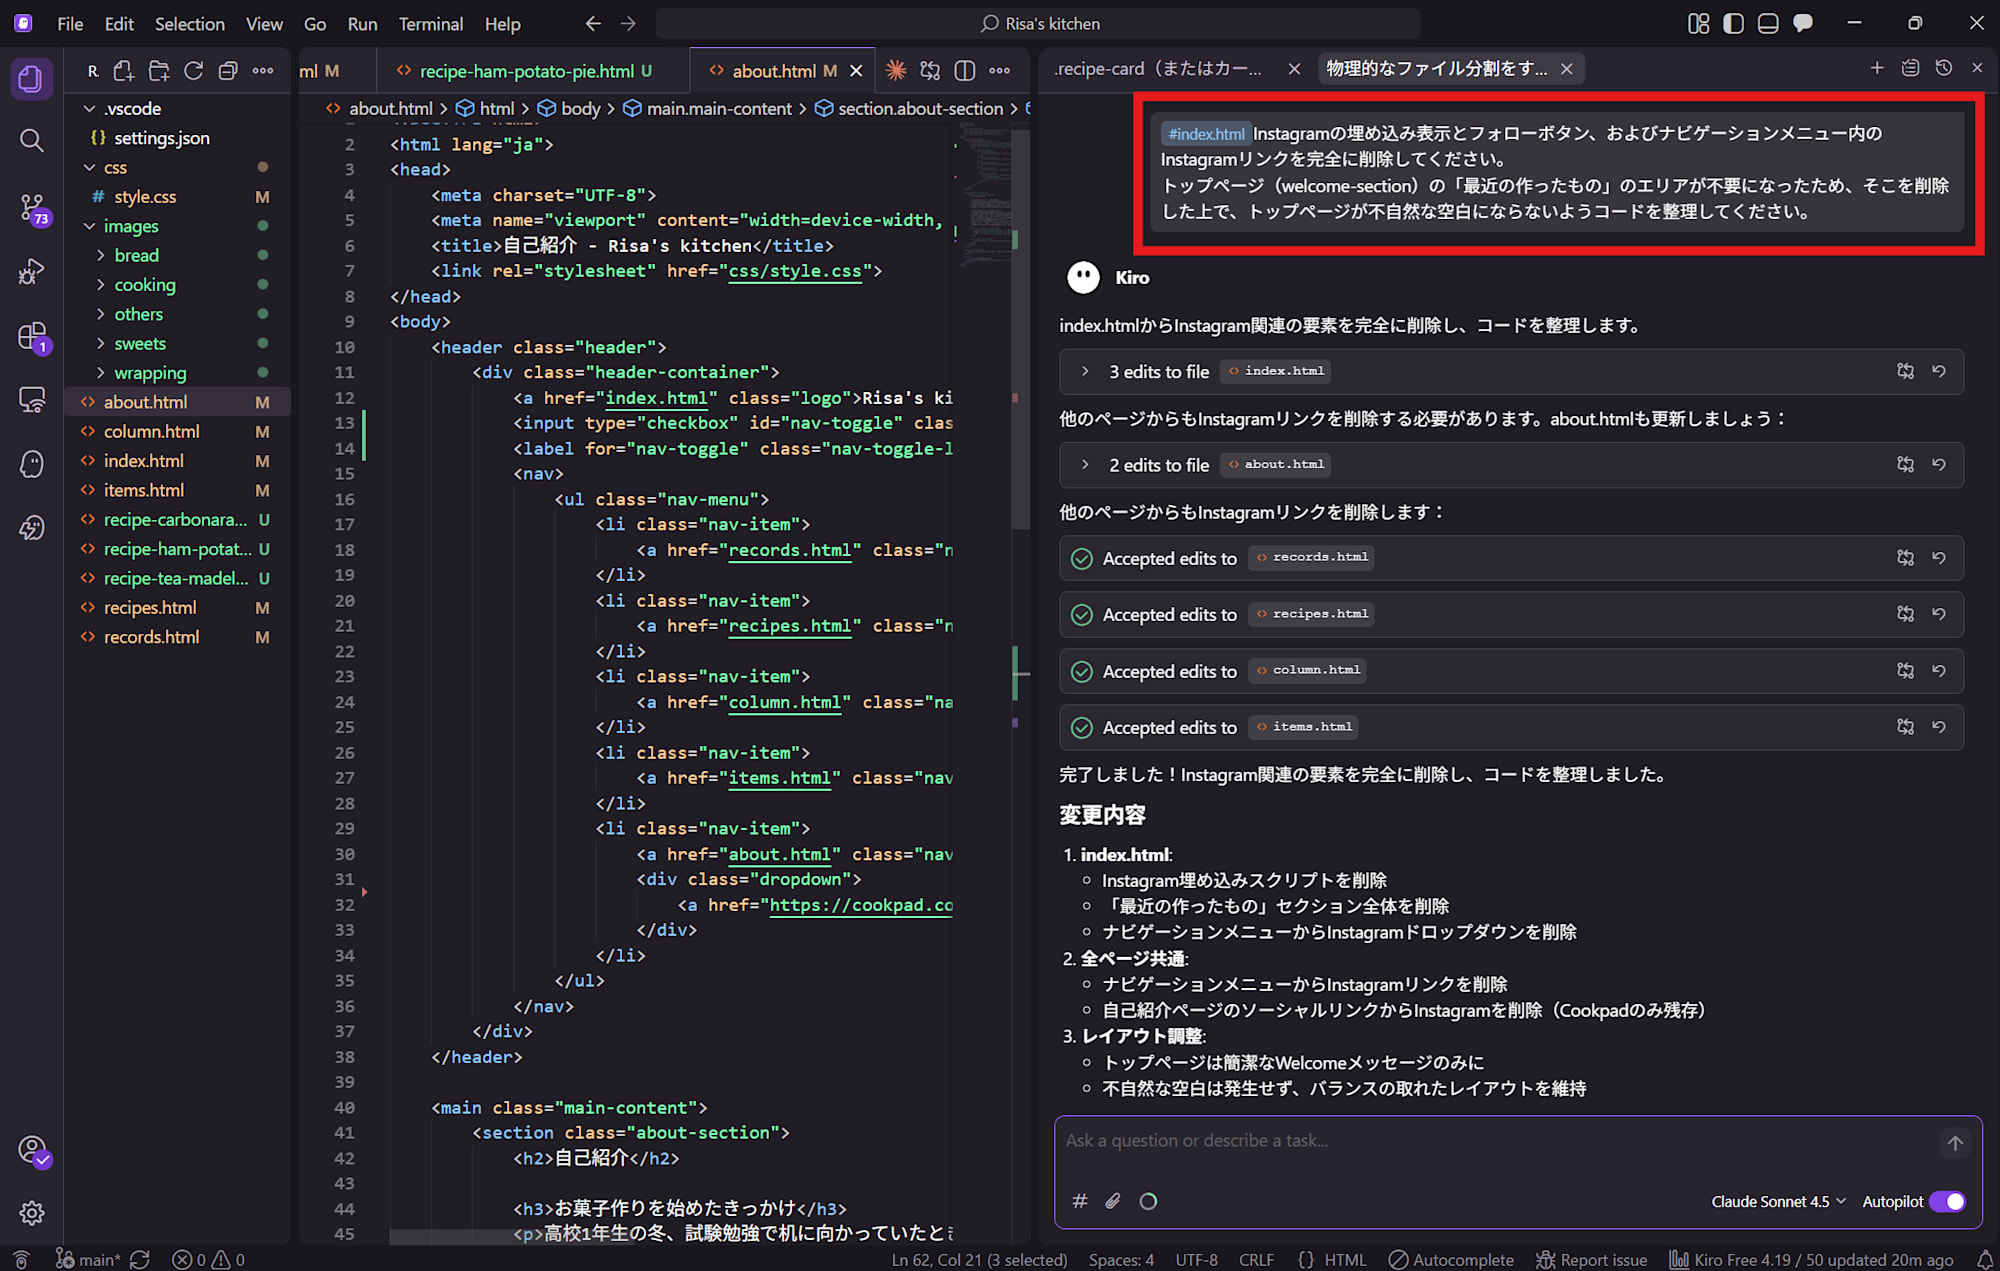Refresh the explorer file tree
Image resolution: width=2000 pixels, height=1271 pixels.
coord(193,71)
